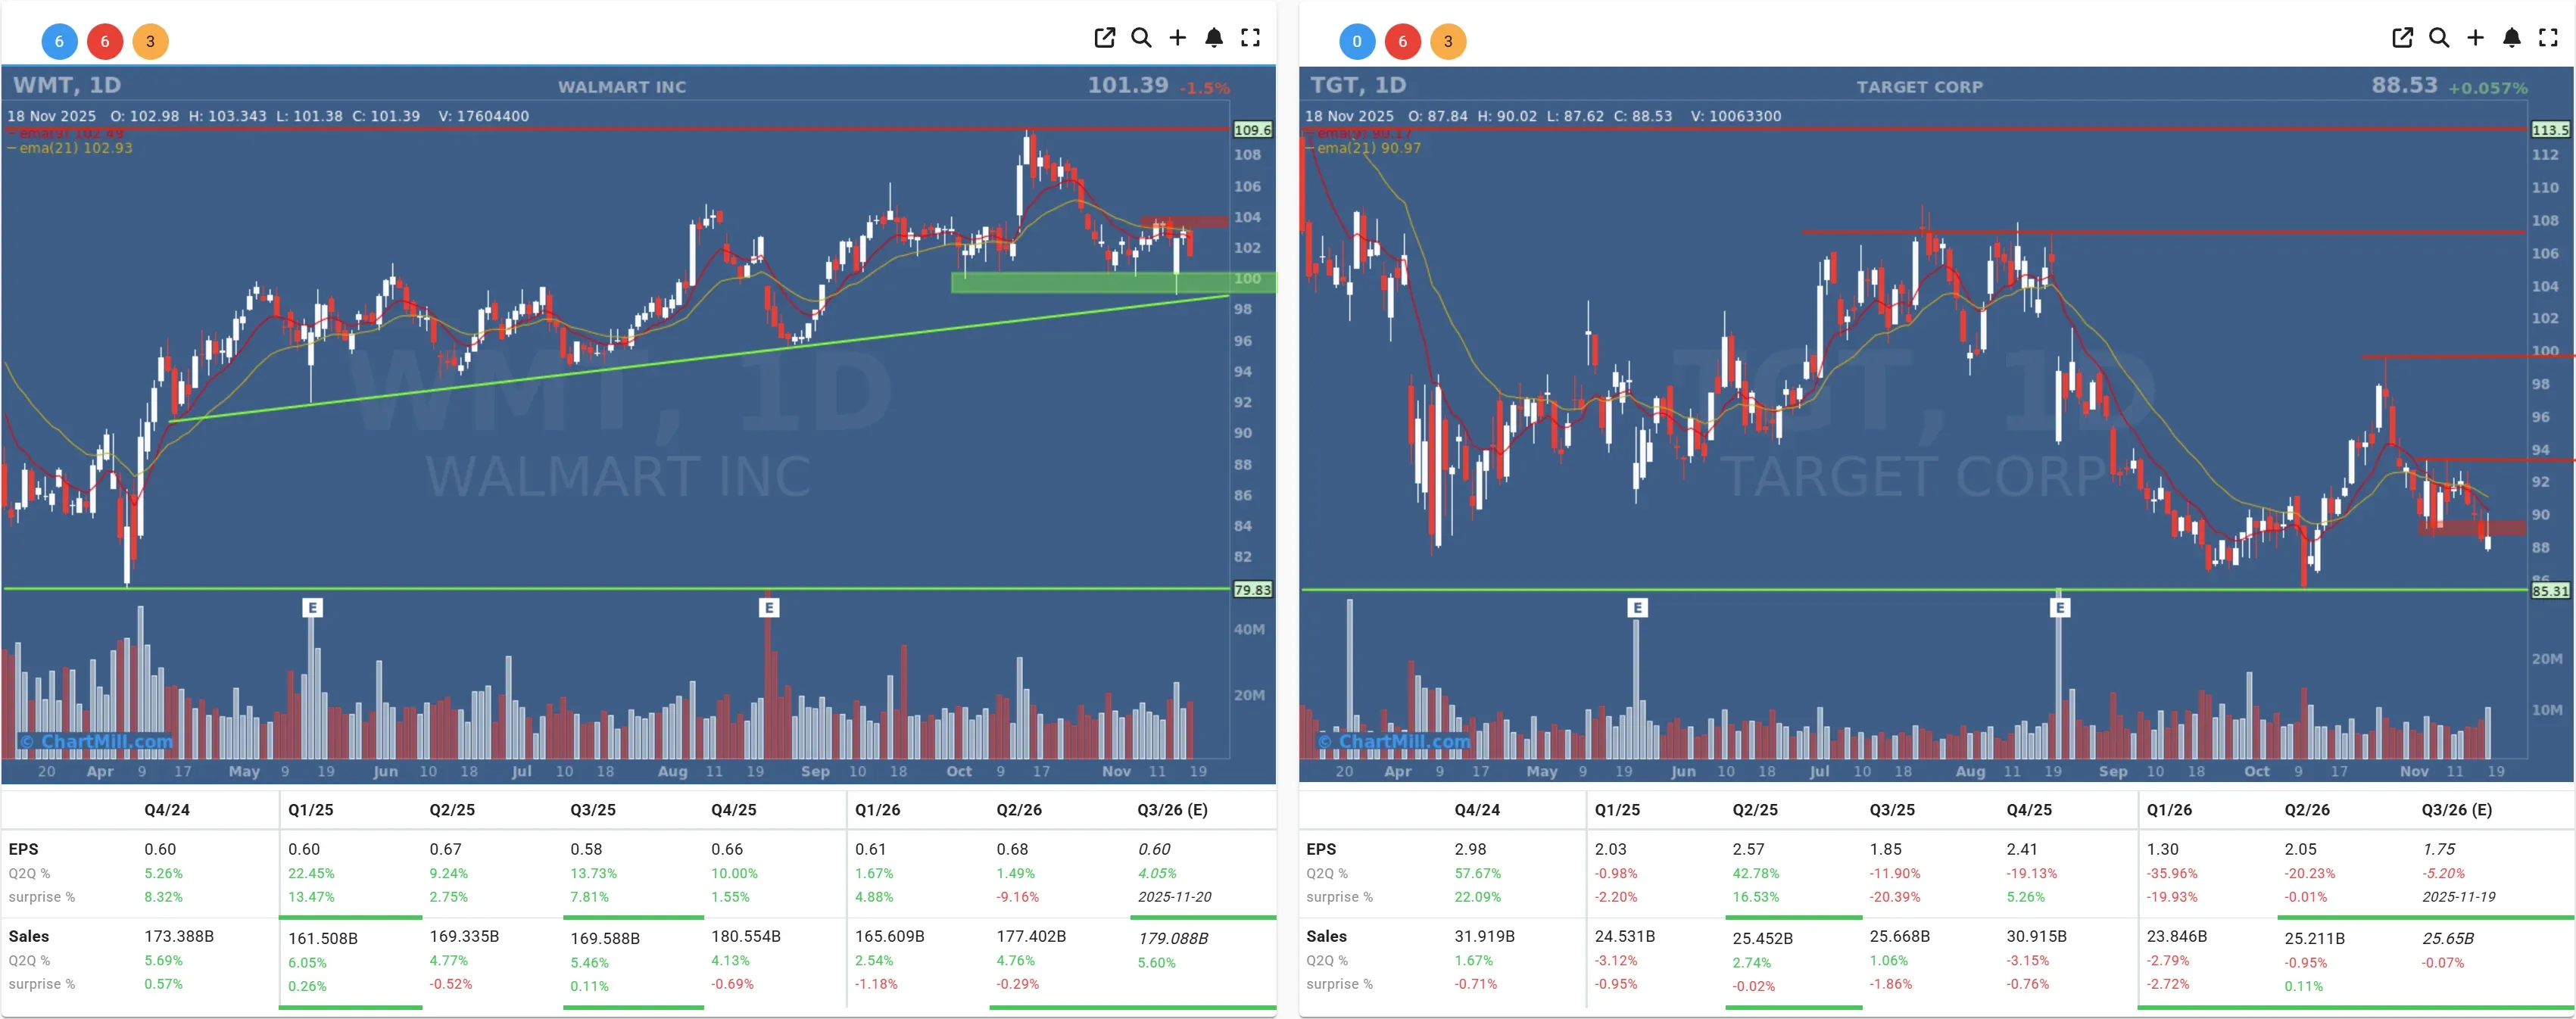Toggle fullscreen mode on the WMT chart
The image size is (2576, 1019).
tap(1250, 37)
